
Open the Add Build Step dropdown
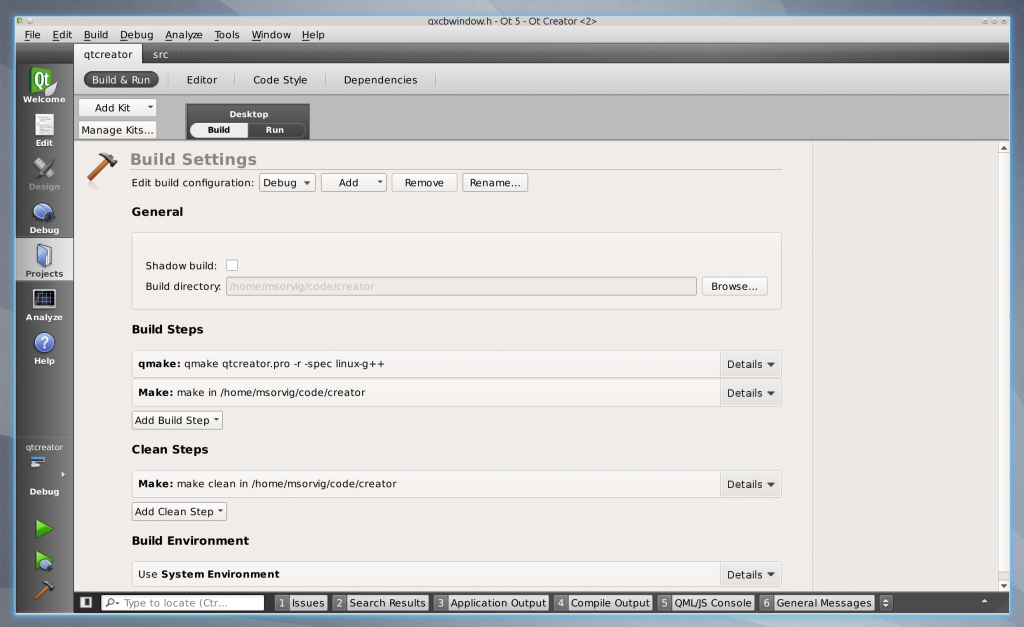[x=177, y=420]
